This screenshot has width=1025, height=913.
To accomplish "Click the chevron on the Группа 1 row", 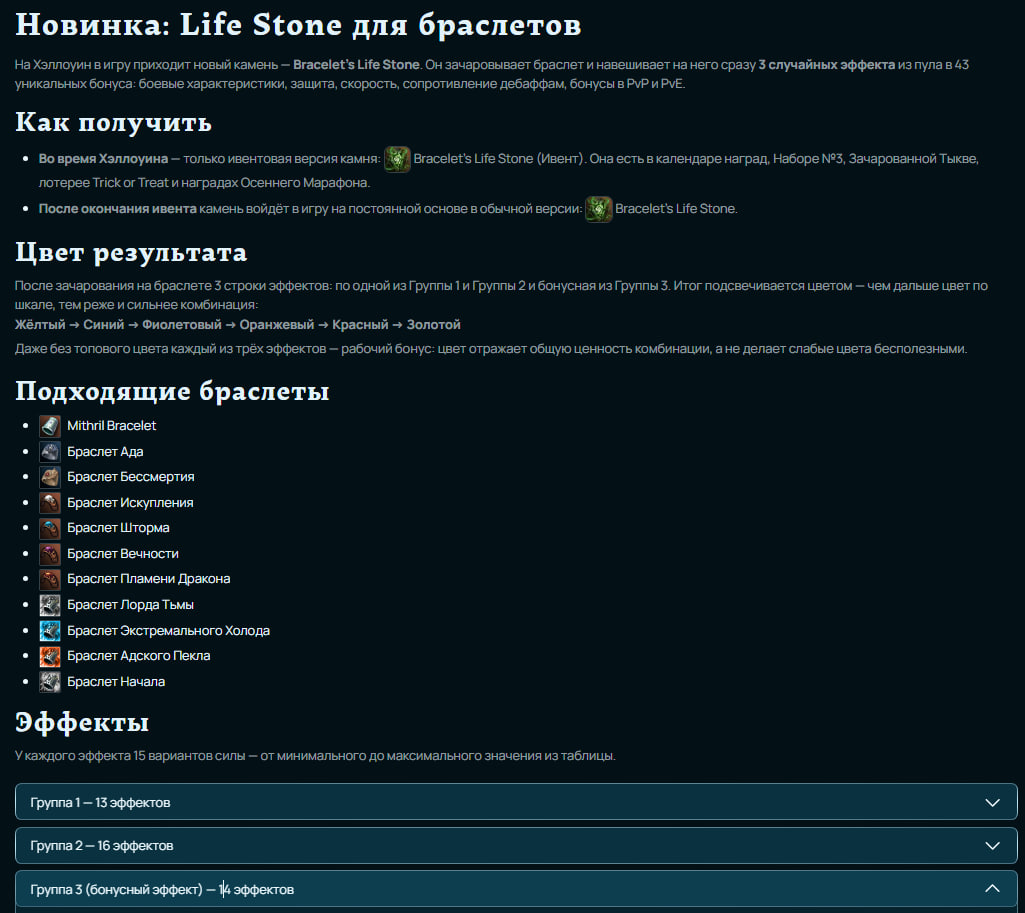I will pos(992,803).
